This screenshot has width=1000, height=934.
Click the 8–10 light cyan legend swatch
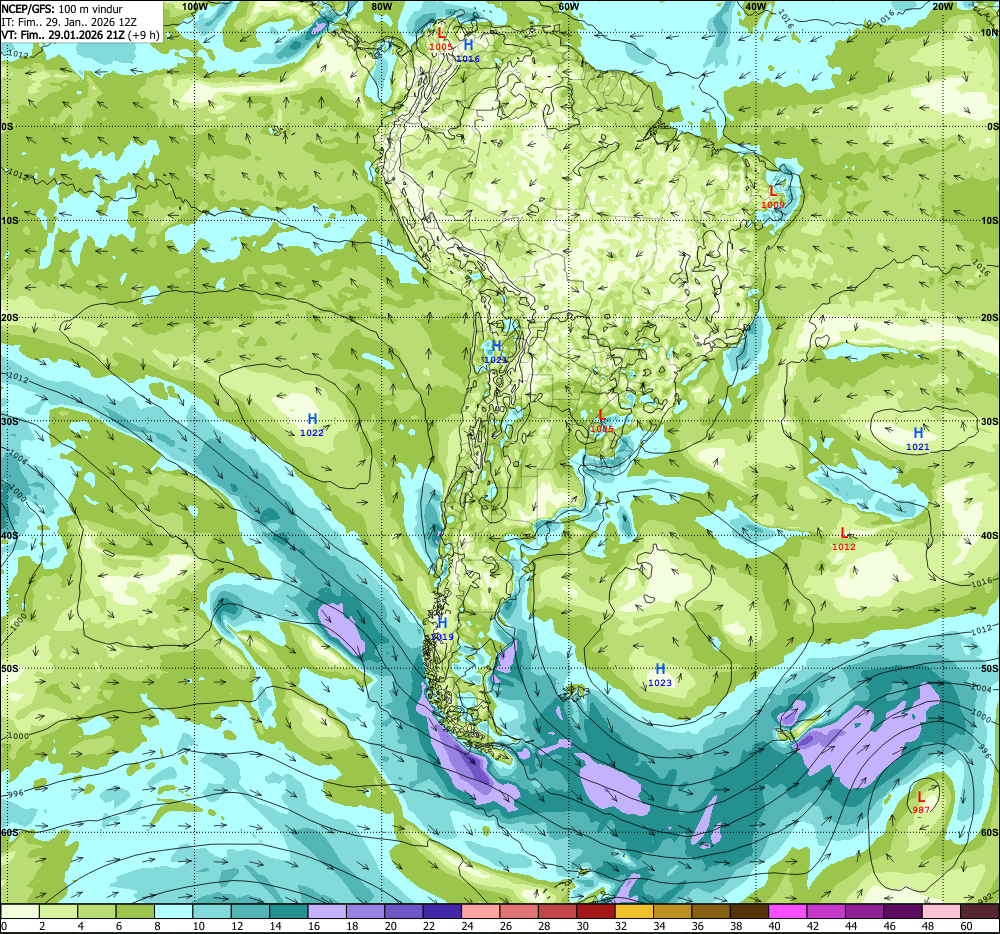tap(173, 911)
